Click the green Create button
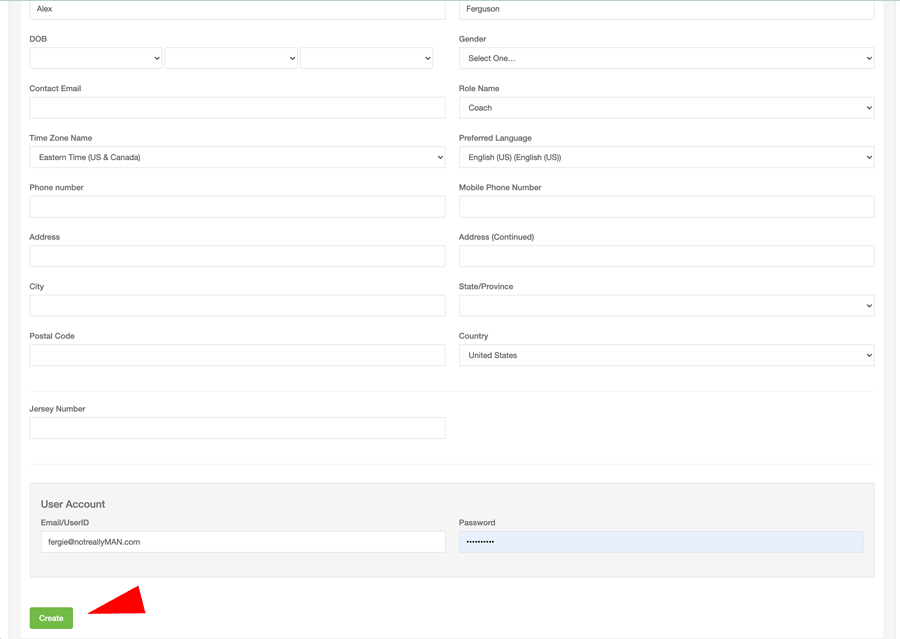 pos(51,618)
